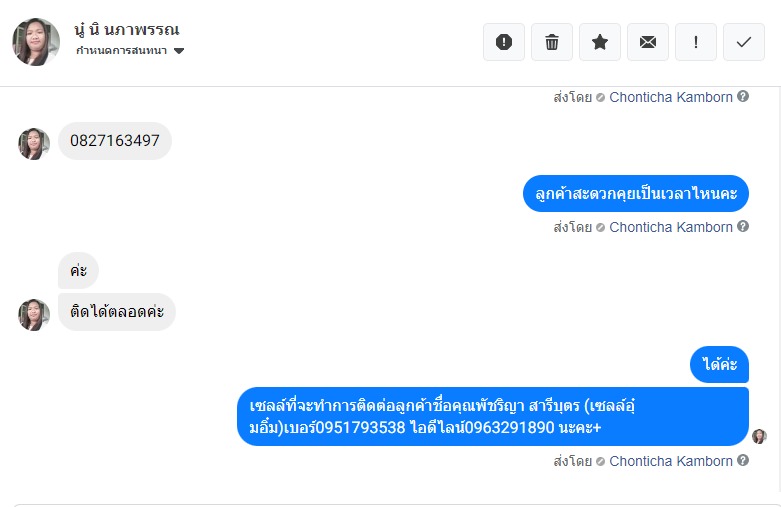Viewport: 781px width, 507px height.
Task: Delete conversation with the trash icon
Action: pyautogui.click(x=552, y=42)
